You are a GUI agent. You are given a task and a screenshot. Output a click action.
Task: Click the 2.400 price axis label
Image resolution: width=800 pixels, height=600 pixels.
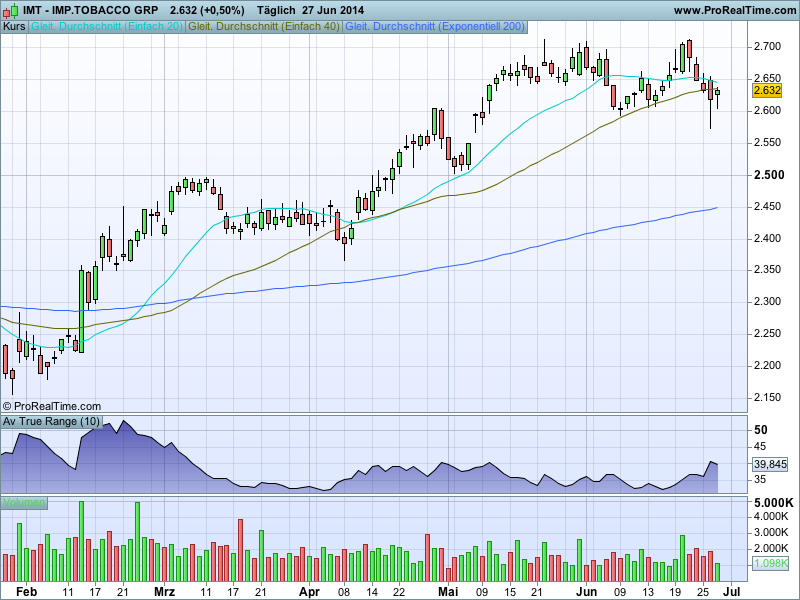767,239
